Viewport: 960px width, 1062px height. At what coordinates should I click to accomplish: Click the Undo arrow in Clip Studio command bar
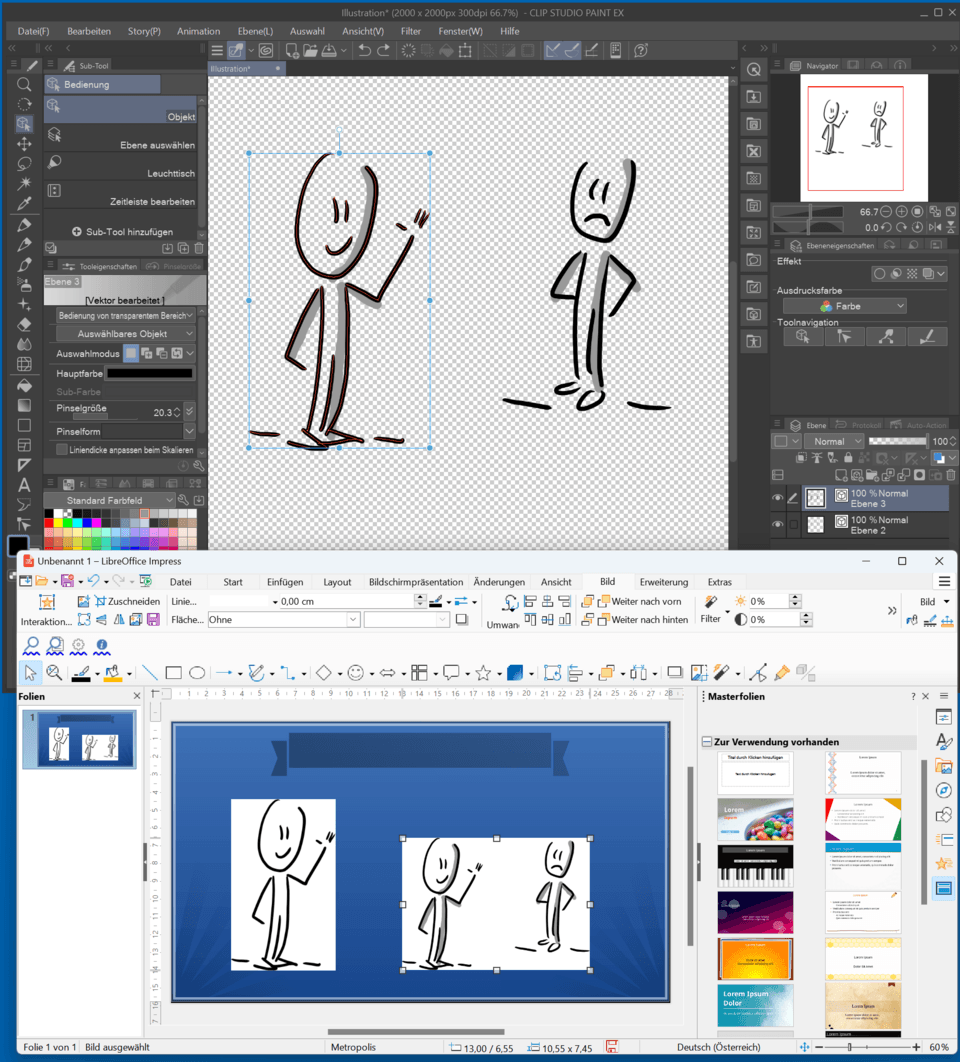(x=364, y=50)
